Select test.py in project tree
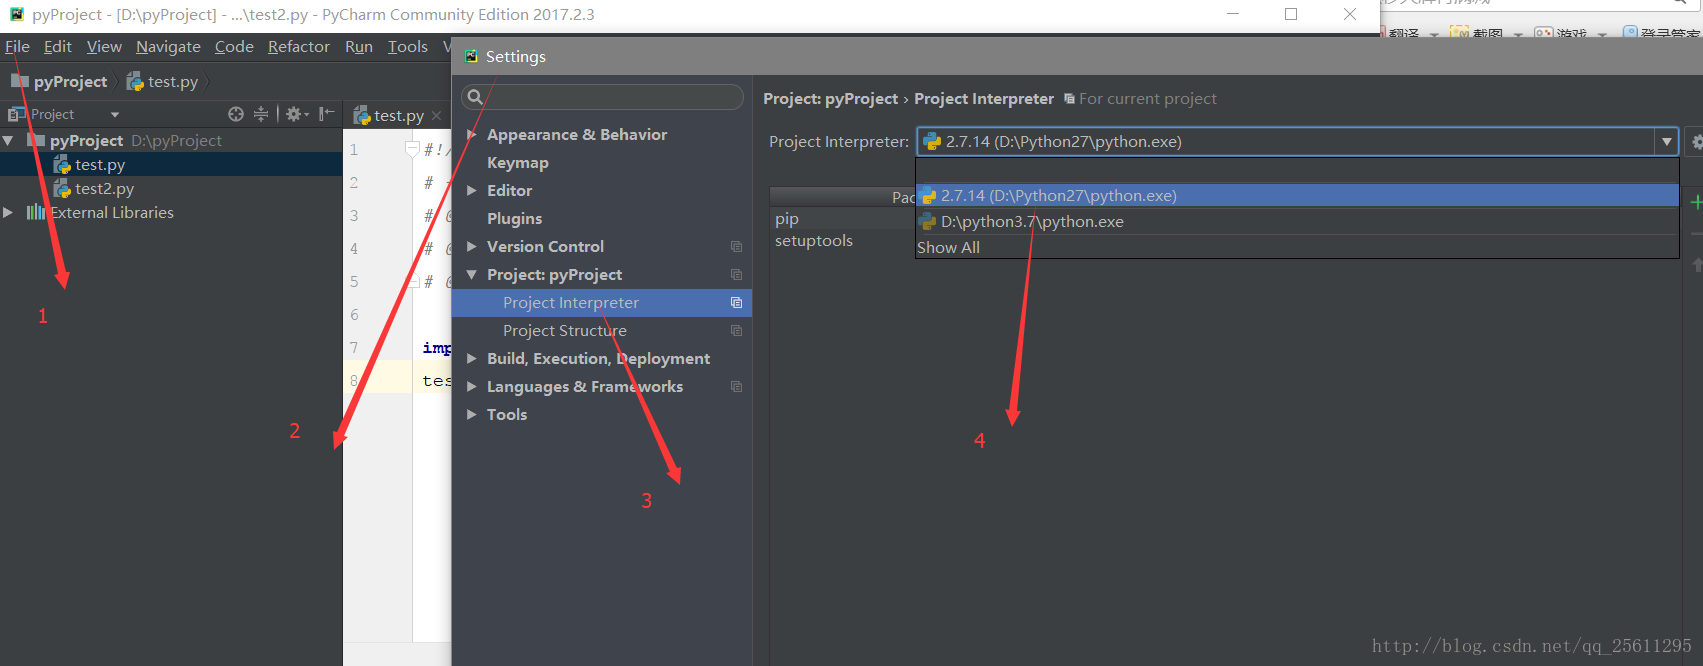1703x666 pixels. point(100,165)
